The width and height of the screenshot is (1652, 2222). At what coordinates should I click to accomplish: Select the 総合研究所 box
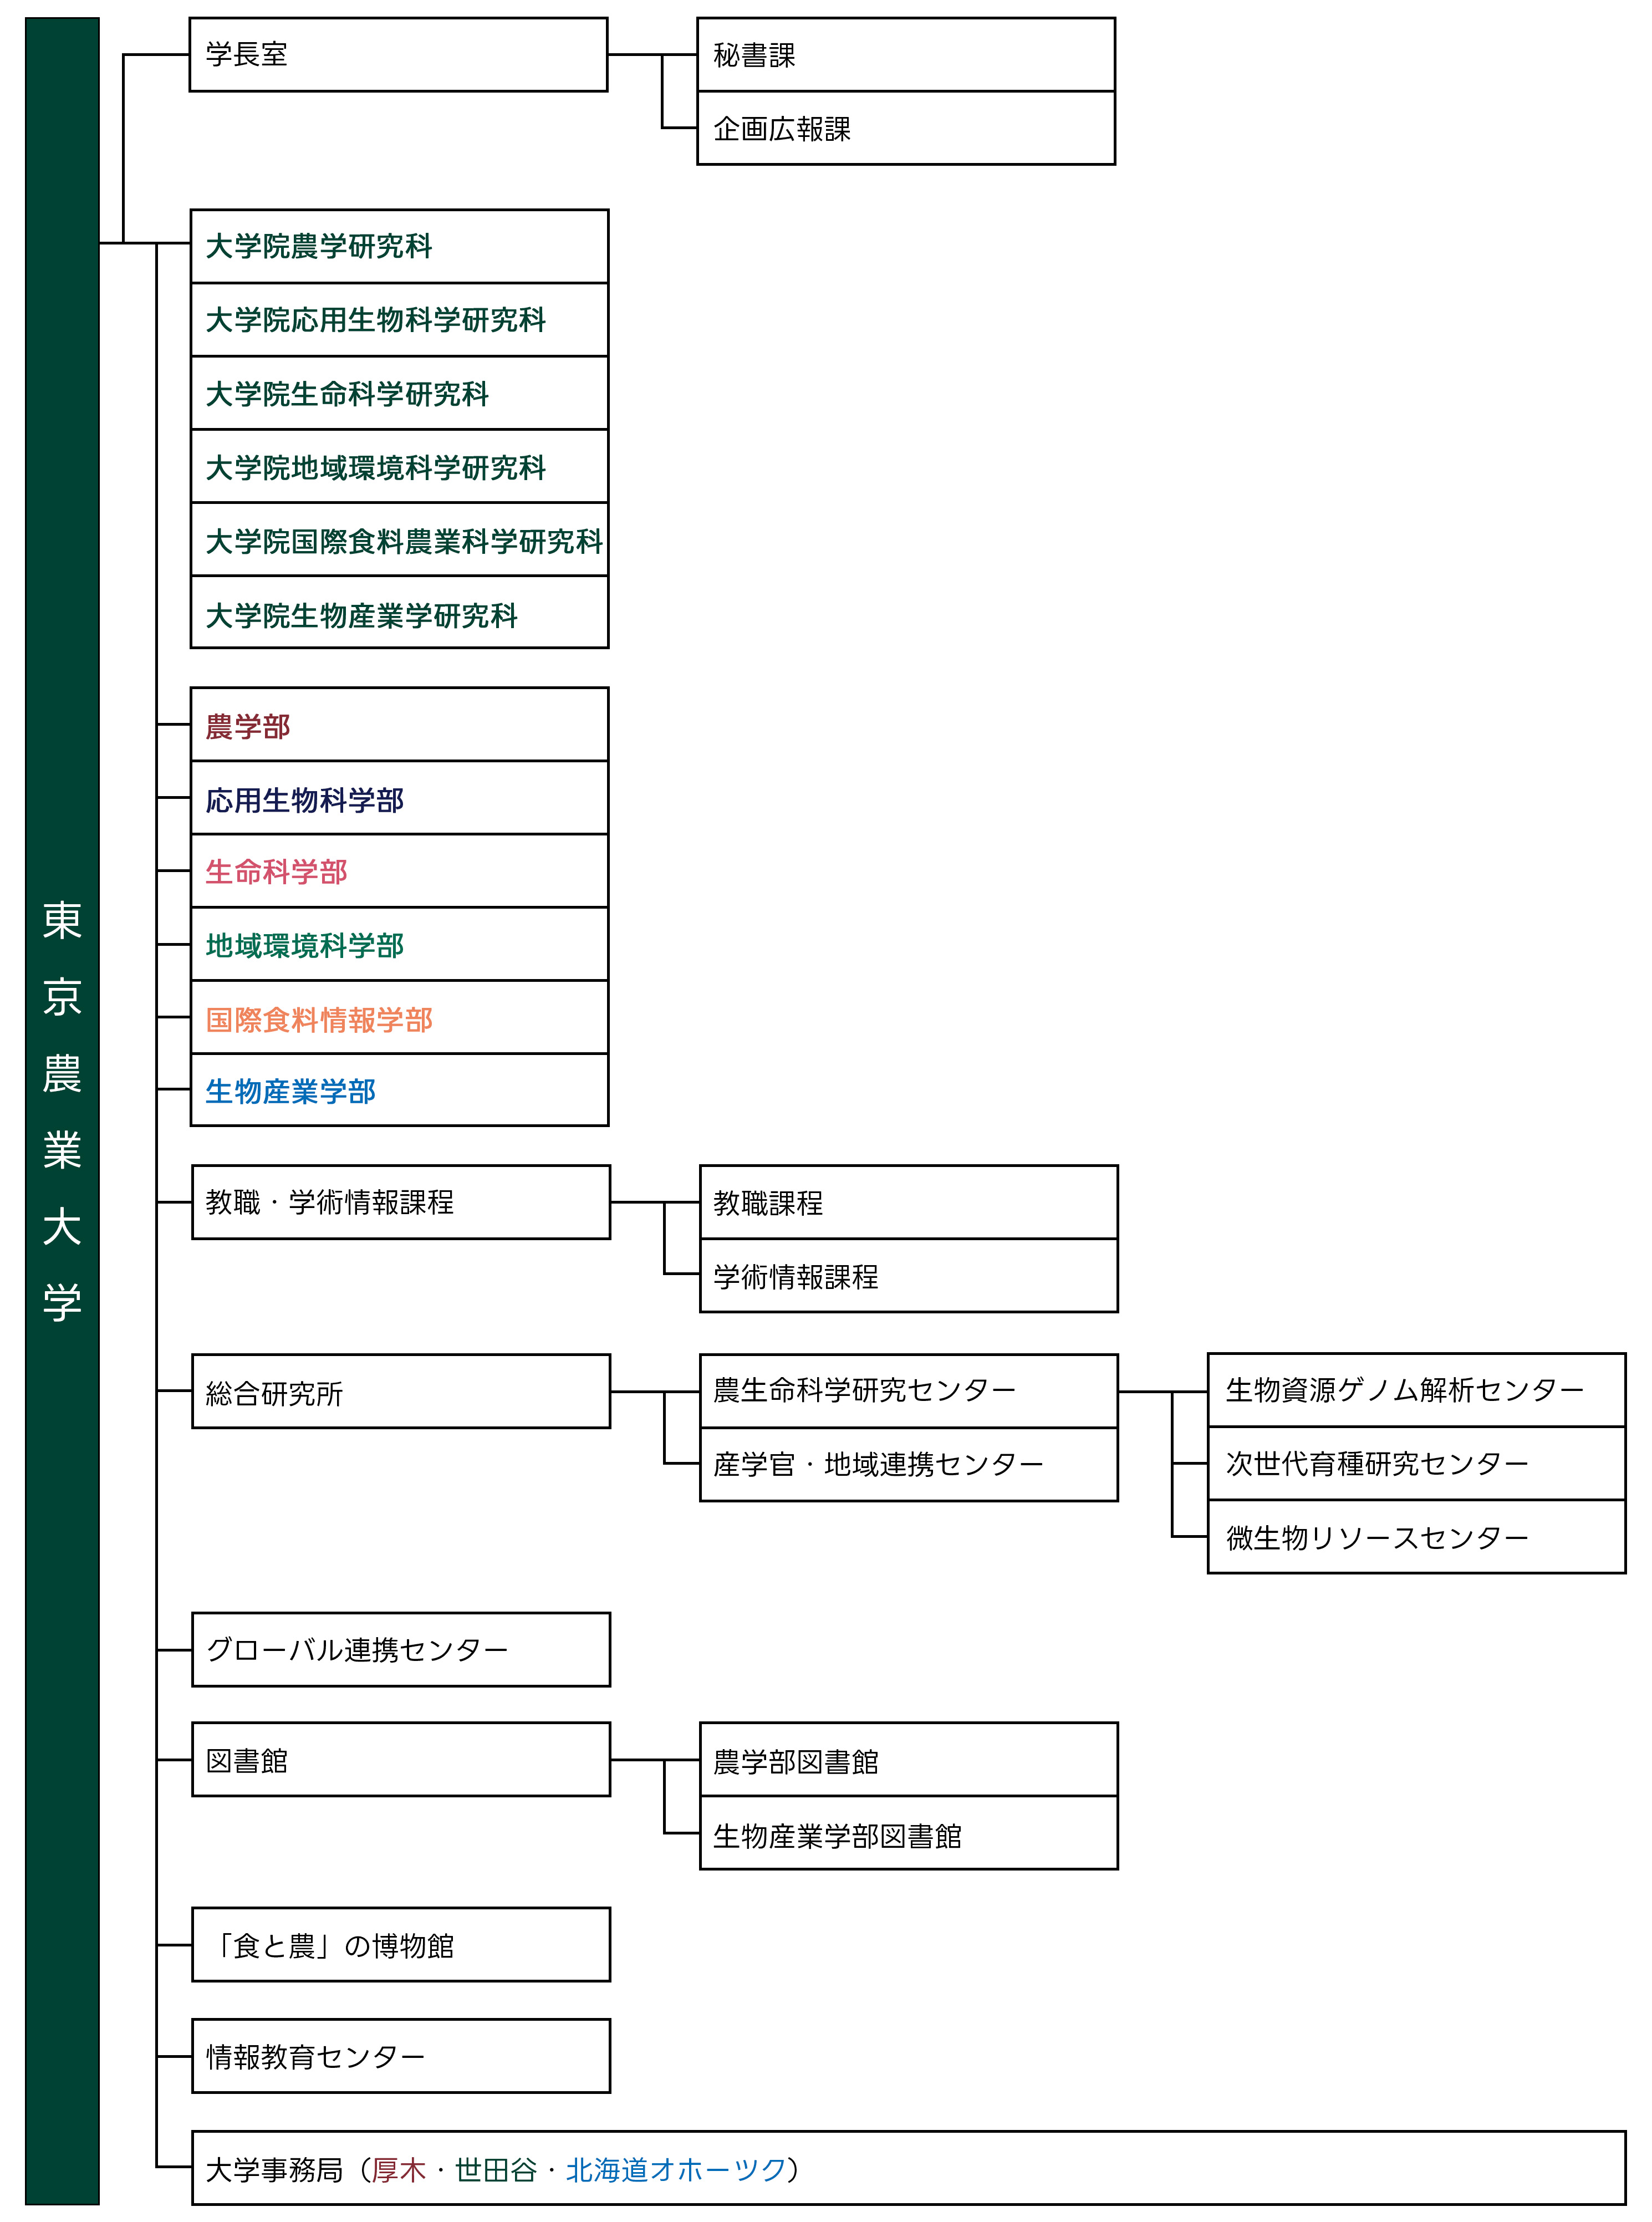pyautogui.click(x=400, y=1392)
